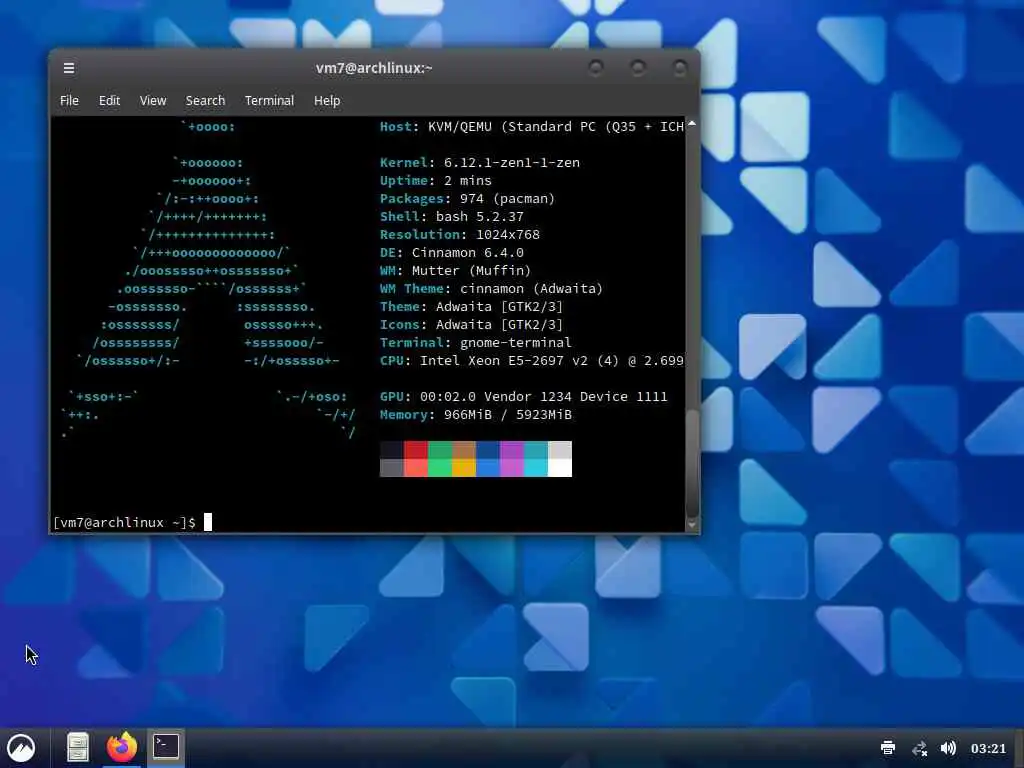
Task: Open the Search menu
Action: point(205,101)
